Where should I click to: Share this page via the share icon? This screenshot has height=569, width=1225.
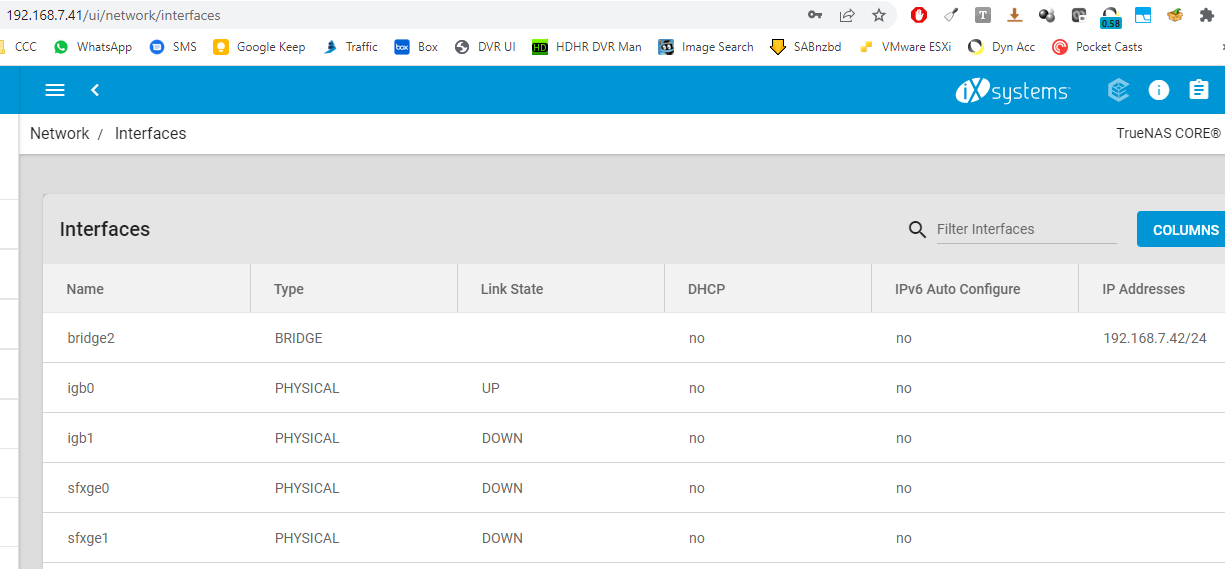(x=847, y=15)
